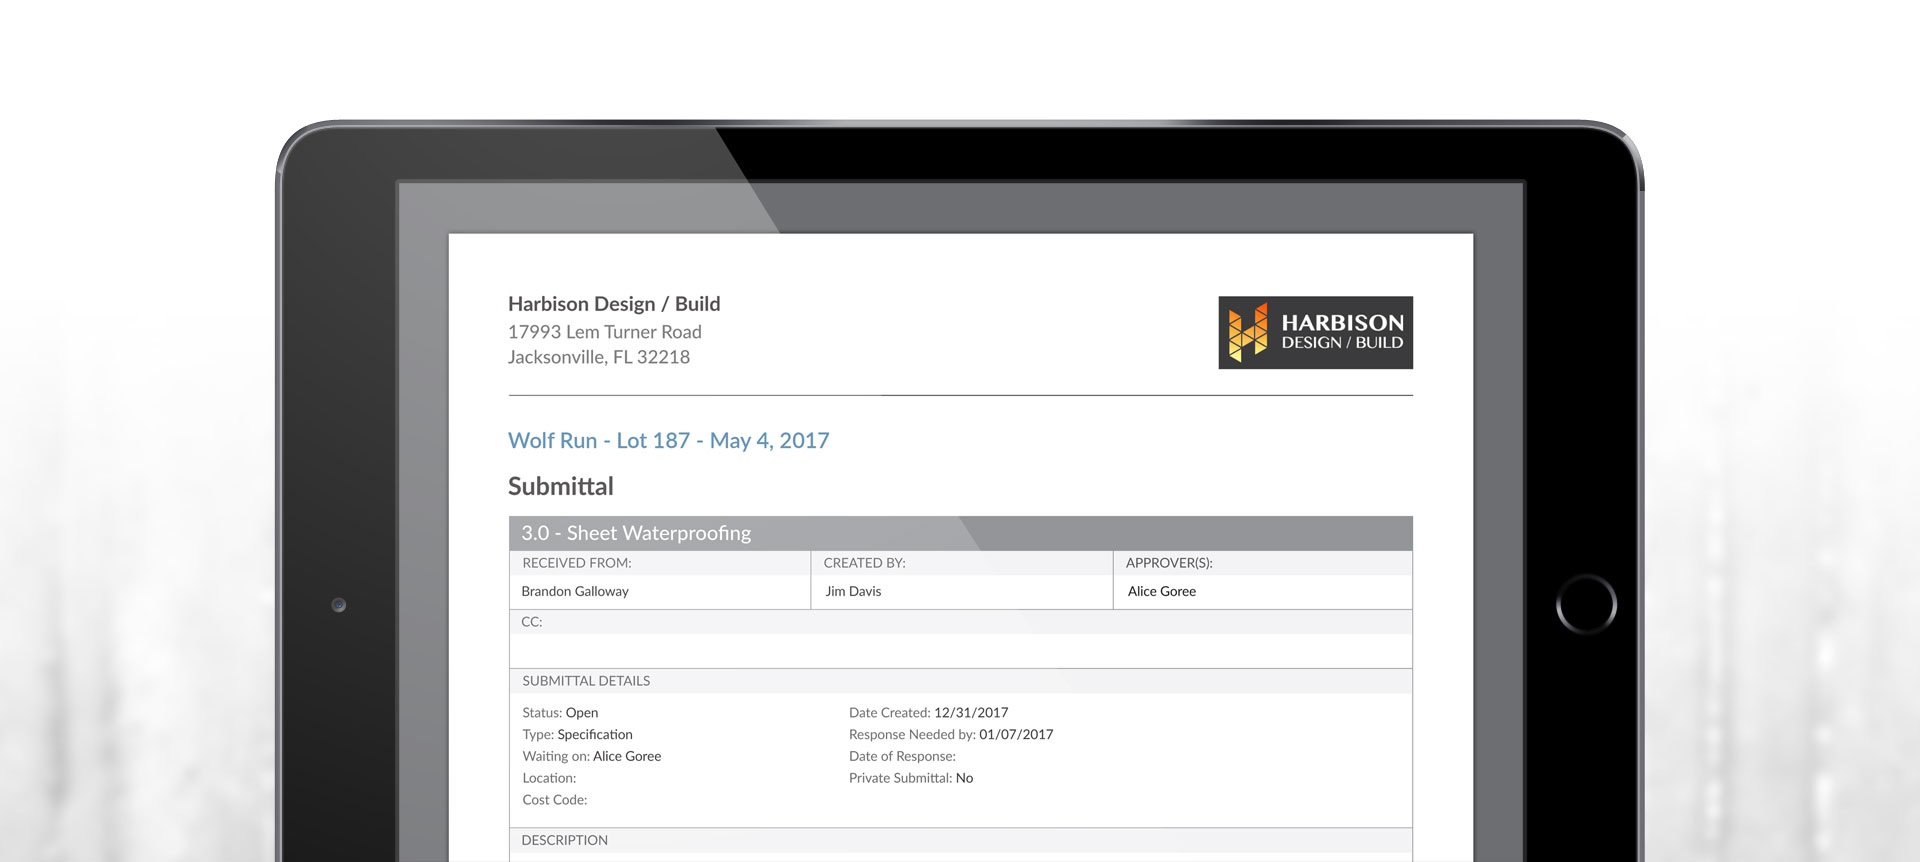Select the Jim Davis creator name
This screenshot has width=1920, height=862.
click(853, 591)
